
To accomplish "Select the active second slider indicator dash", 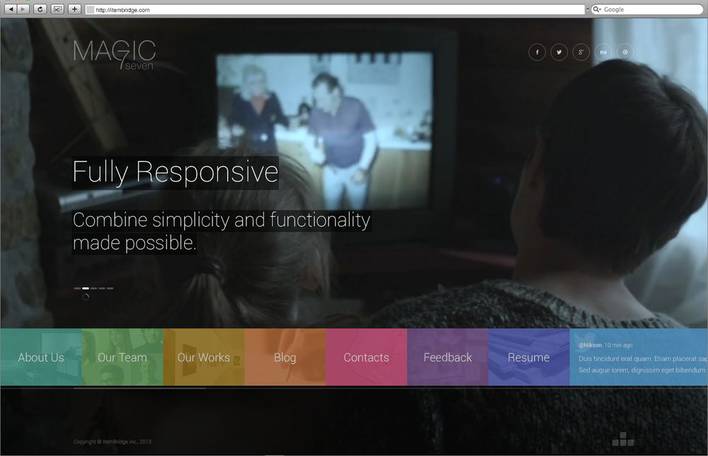I will (x=86, y=288).
